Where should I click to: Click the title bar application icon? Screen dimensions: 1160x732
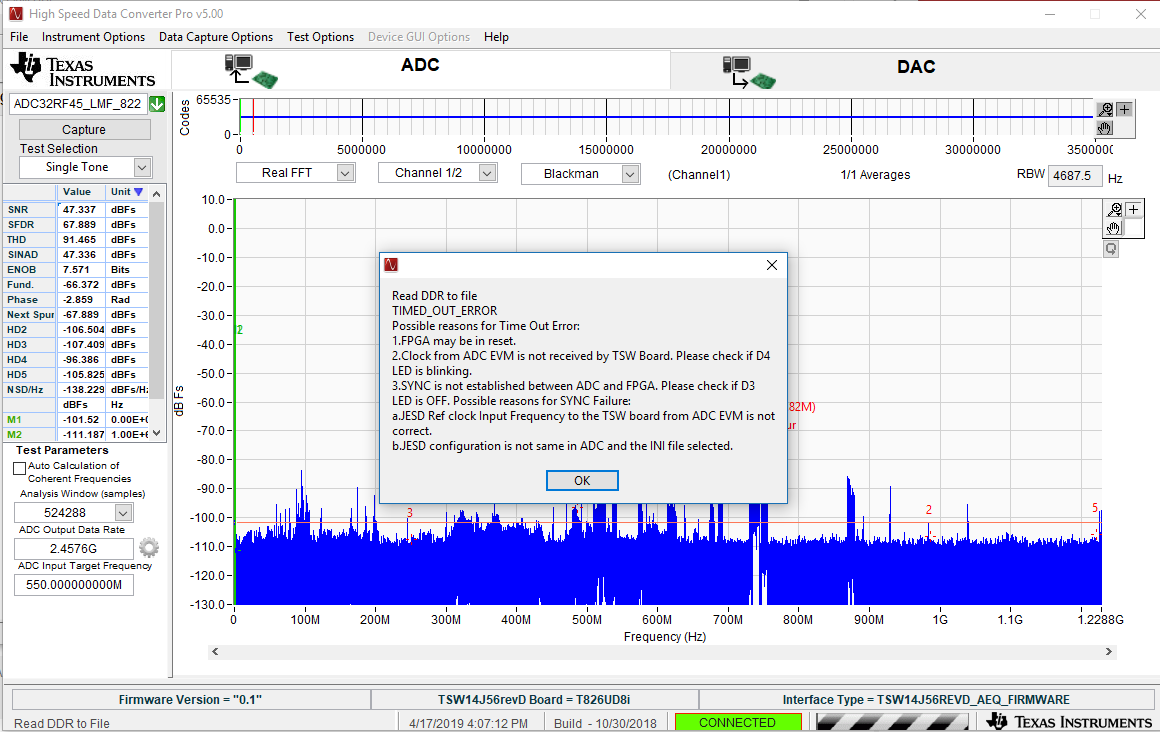tap(16, 14)
